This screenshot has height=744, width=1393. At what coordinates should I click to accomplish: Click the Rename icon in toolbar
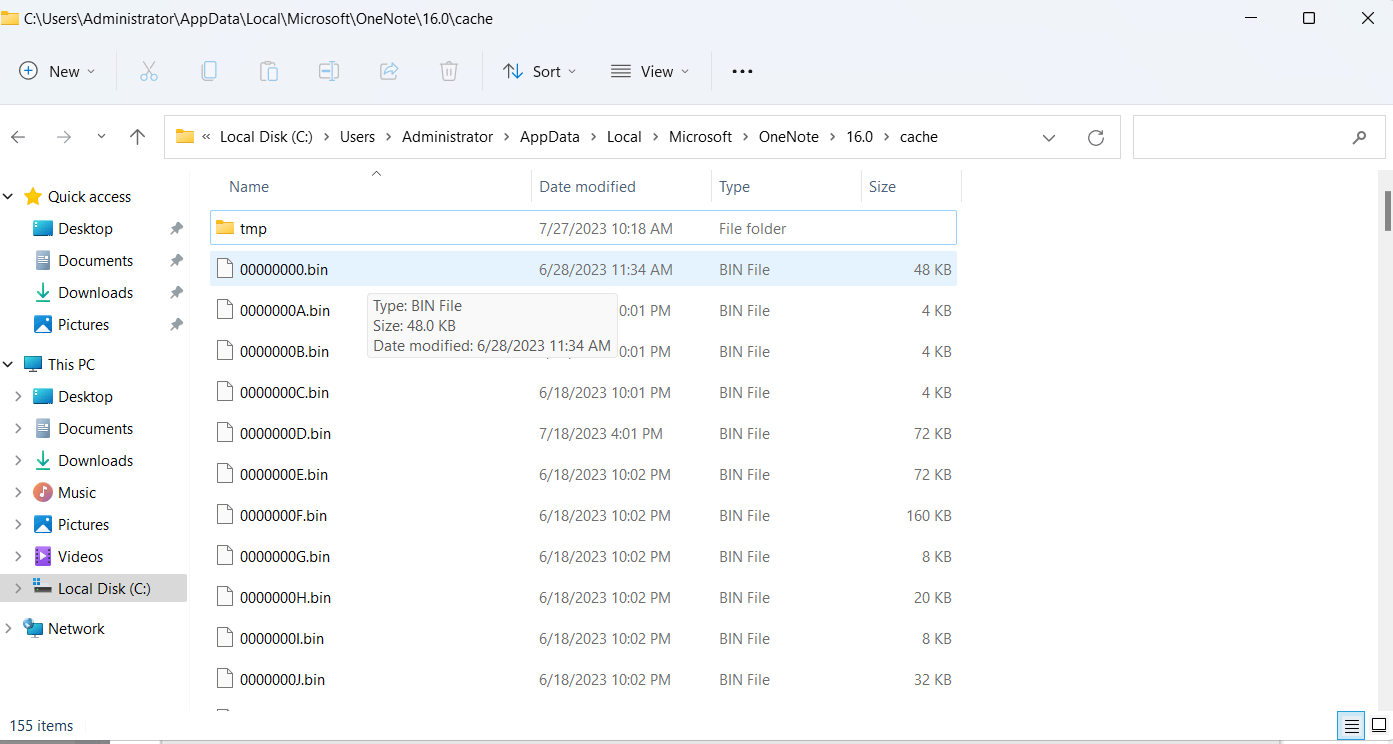point(329,71)
